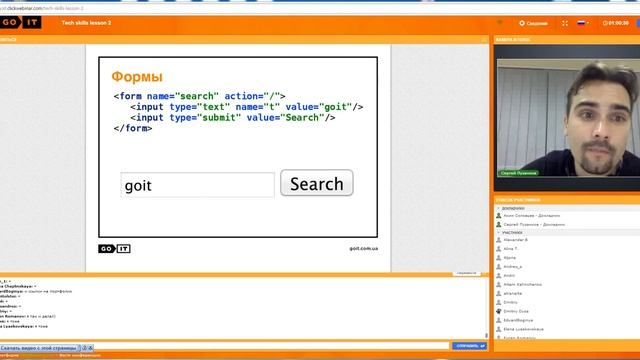Click the Romanov message in chat

click(x=28, y=316)
